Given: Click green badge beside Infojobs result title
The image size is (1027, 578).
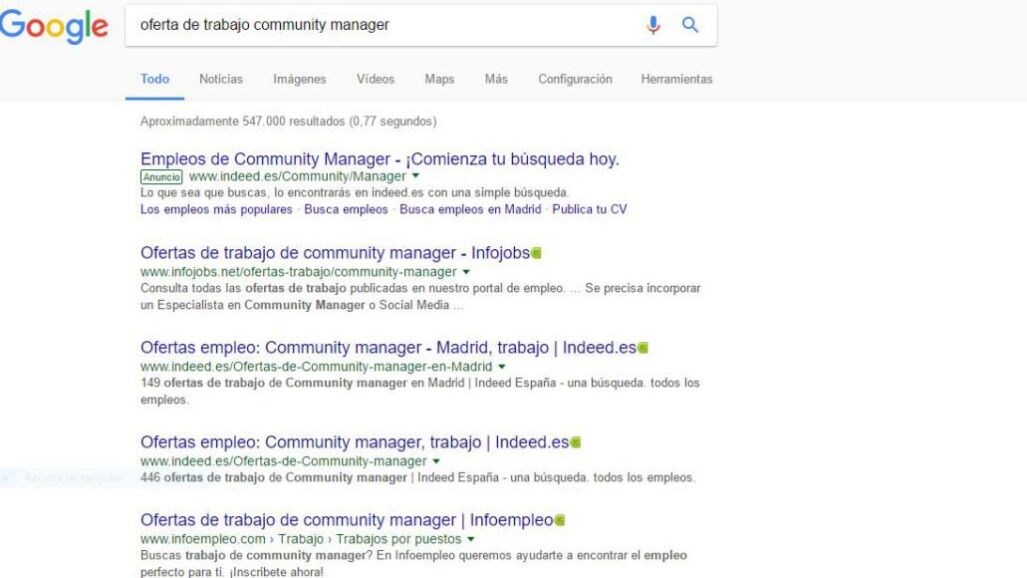Looking at the screenshot, I should [x=536, y=253].
